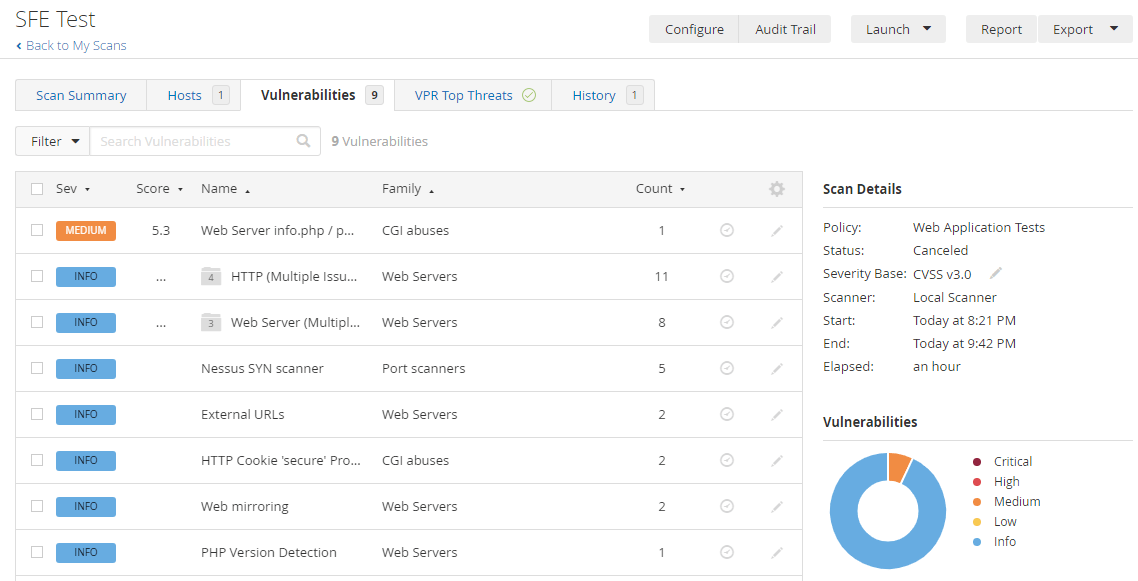
Task: Open the Filter dropdown
Action: (53, 141)
